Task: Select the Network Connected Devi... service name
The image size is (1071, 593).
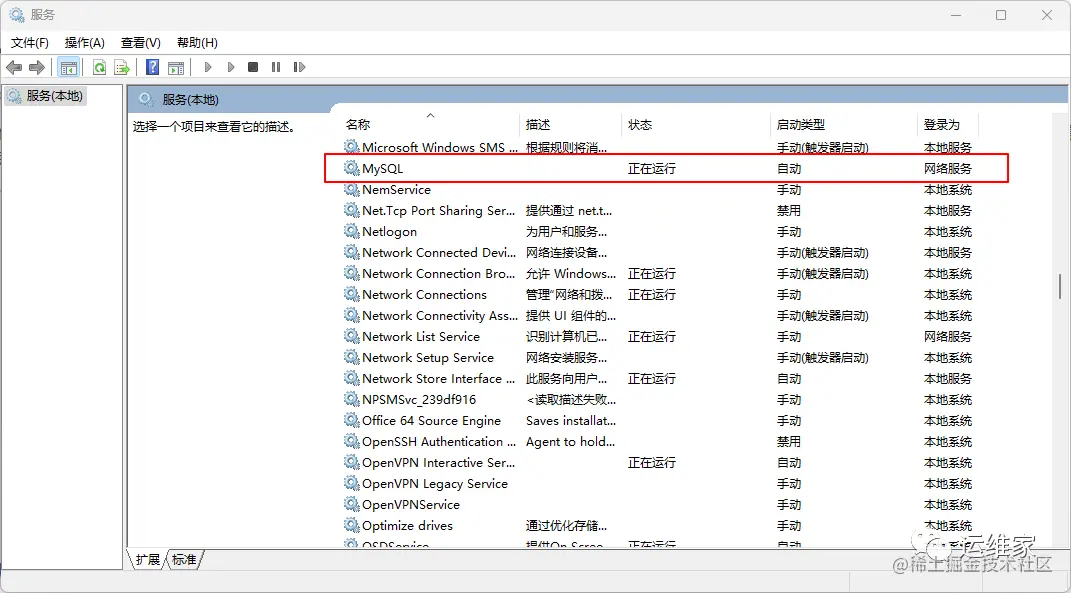Action: pos(439,253)
